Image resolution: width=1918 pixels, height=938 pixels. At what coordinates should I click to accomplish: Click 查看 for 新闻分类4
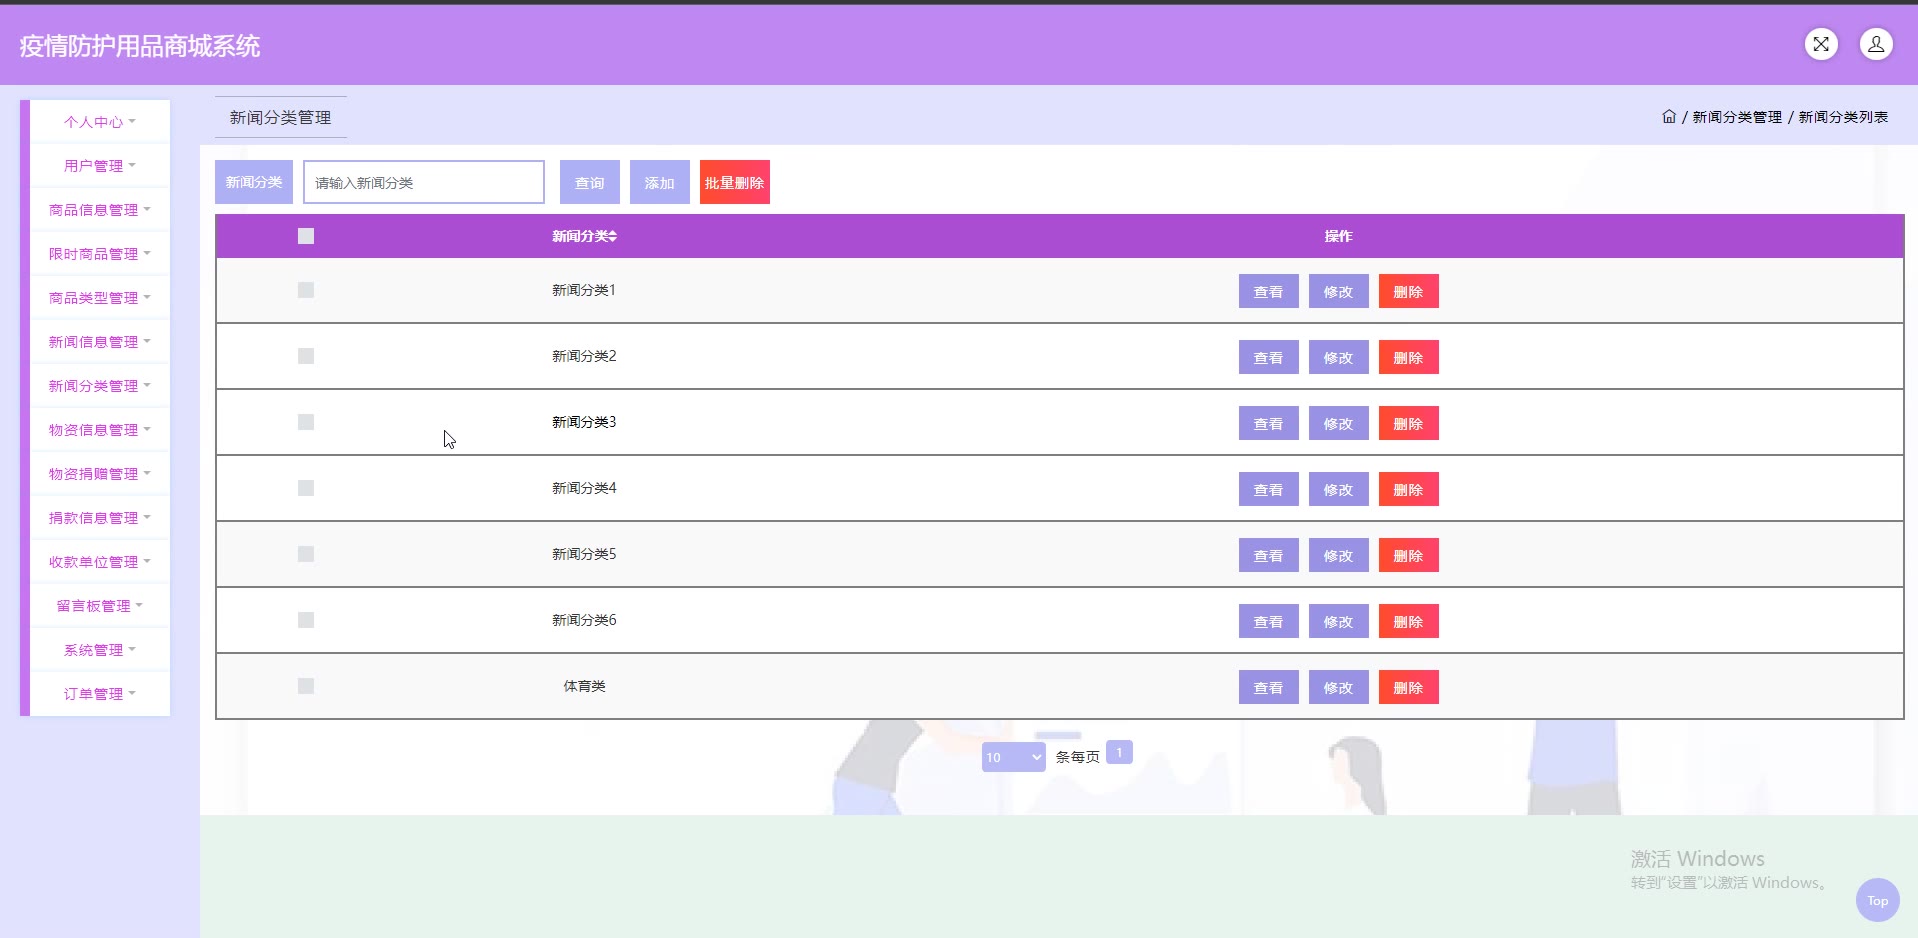point(1269,489)
